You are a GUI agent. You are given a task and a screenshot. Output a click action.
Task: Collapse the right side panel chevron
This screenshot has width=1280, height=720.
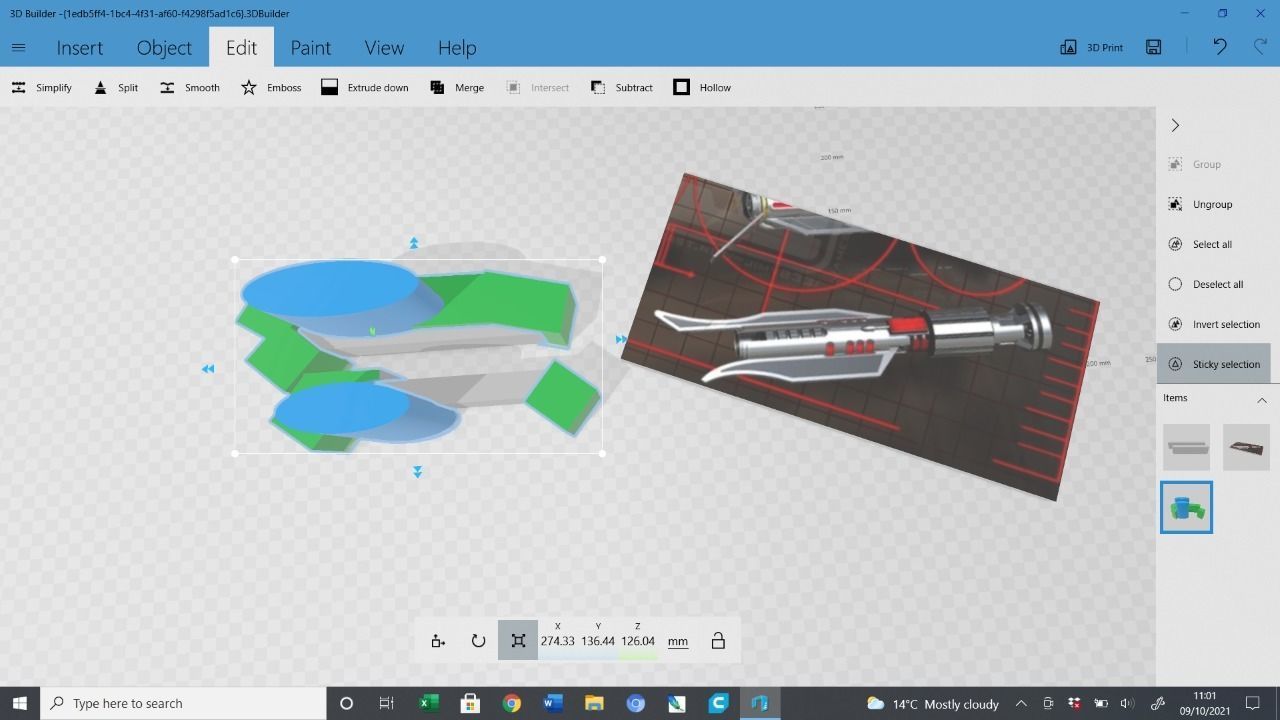coord(1175,125)
